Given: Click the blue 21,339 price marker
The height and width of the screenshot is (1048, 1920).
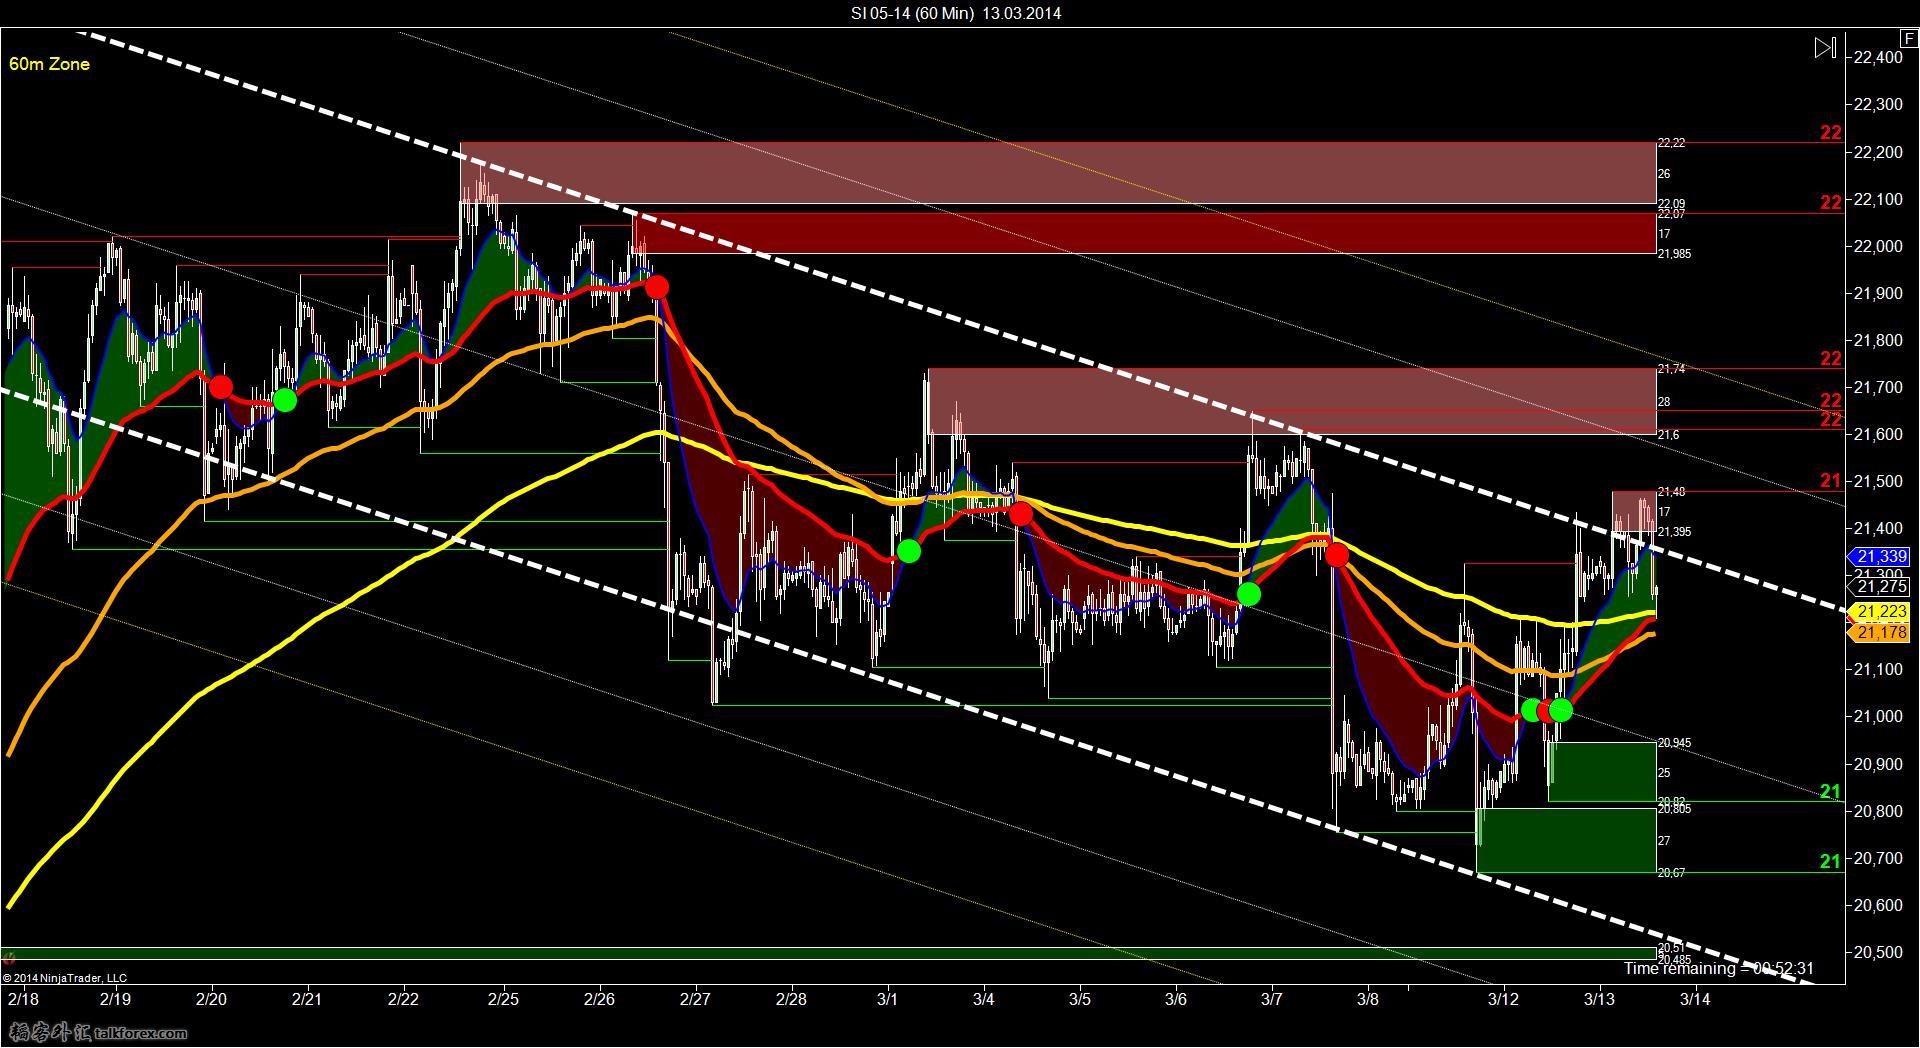Looking at the screenshot, I should [1882, 556].
